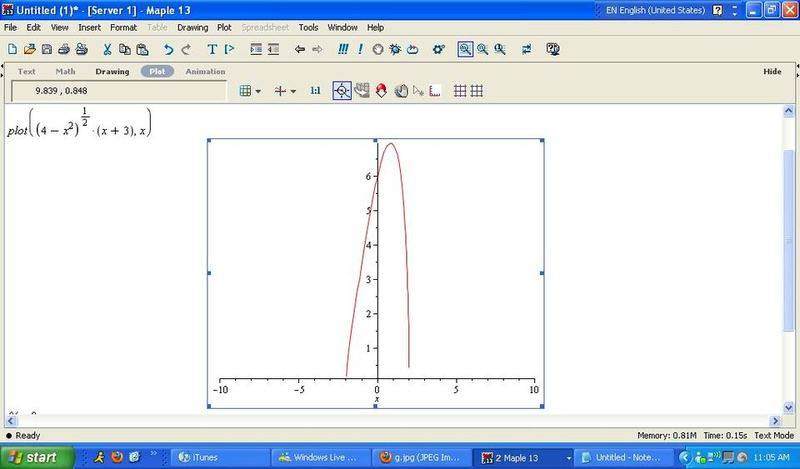Click the vertical scrollbar thumb

(x=788, y=240)
